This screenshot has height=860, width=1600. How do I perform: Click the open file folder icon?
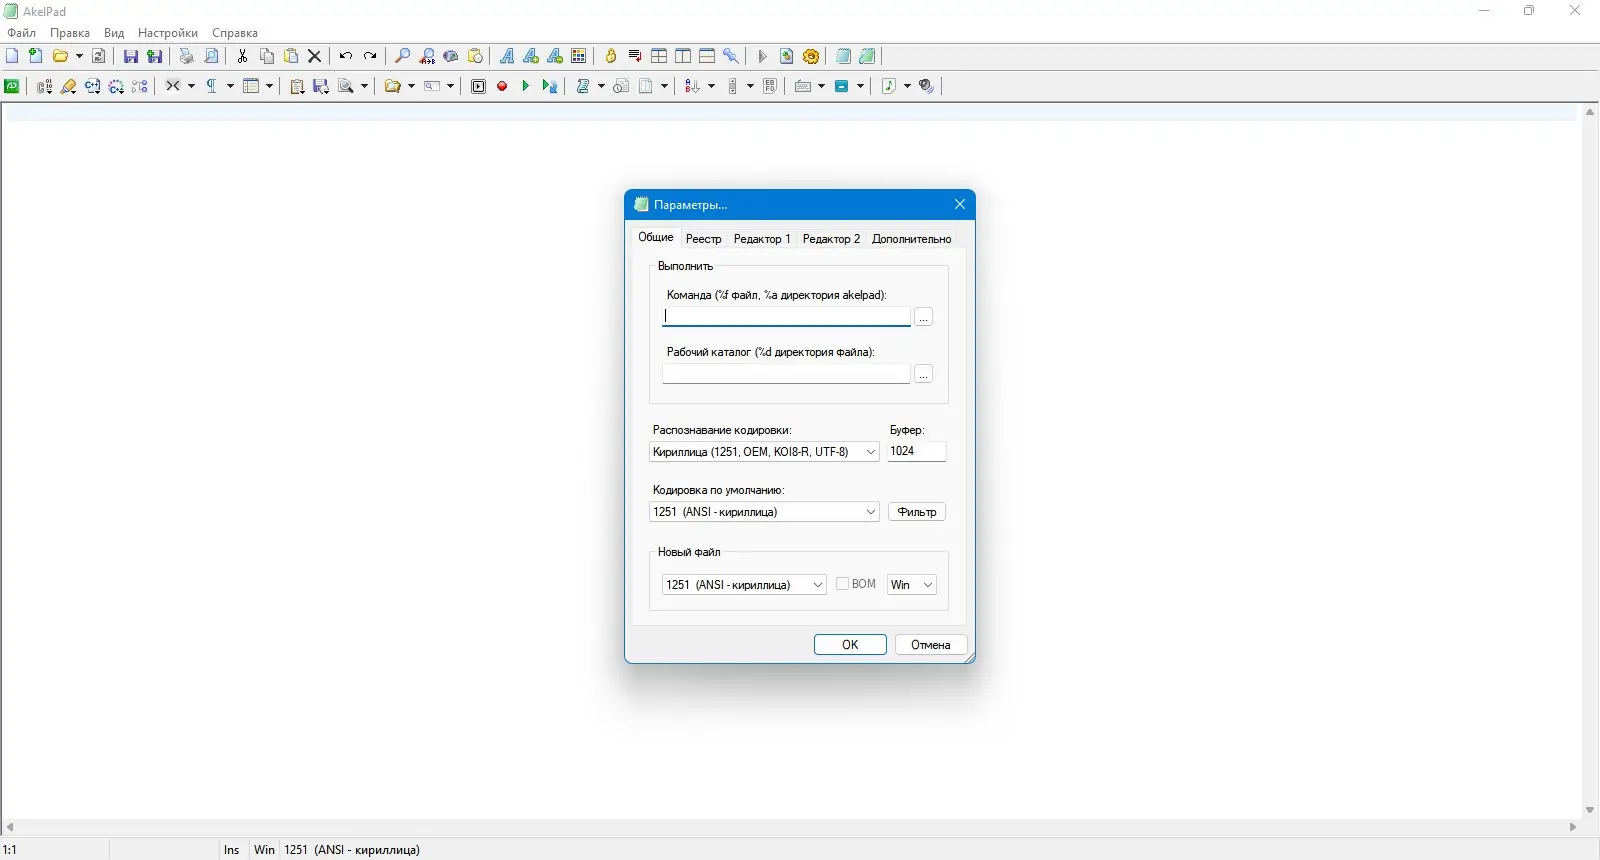coord(60,57)
